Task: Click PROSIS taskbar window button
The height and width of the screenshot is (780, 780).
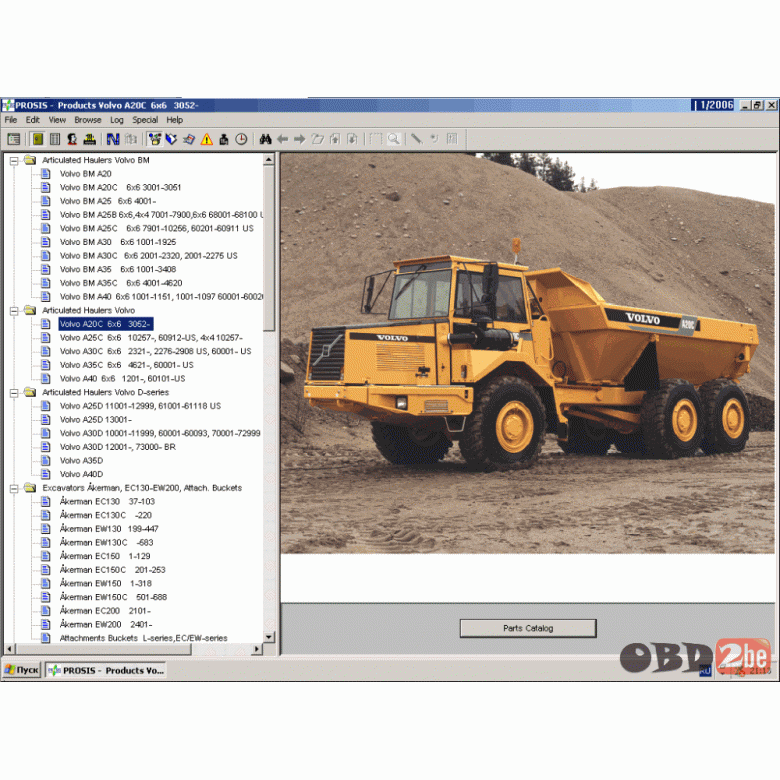Action: click(105, 671)
